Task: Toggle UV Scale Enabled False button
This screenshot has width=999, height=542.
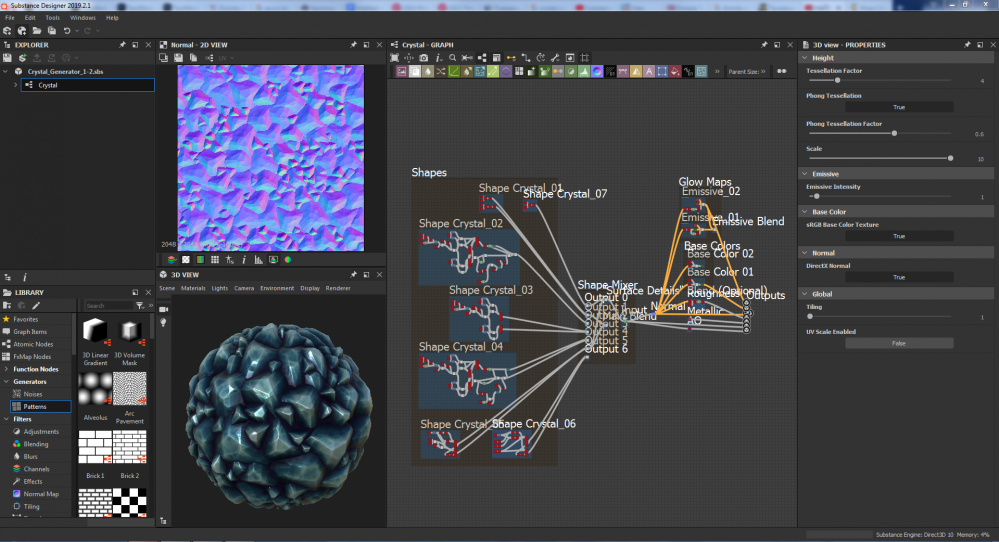Action: pyautogui.click(x=898, y=343)
